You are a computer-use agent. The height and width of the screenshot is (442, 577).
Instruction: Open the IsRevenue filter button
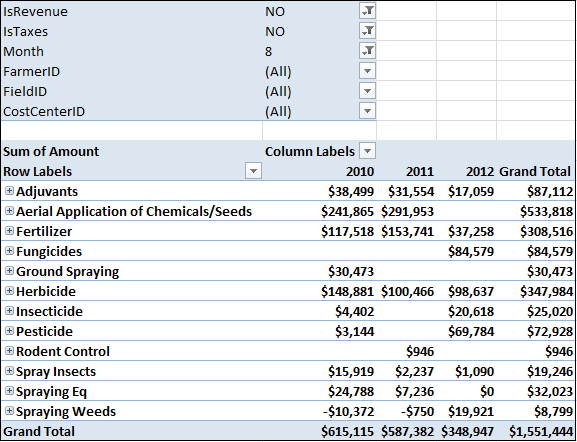[367, 11]
